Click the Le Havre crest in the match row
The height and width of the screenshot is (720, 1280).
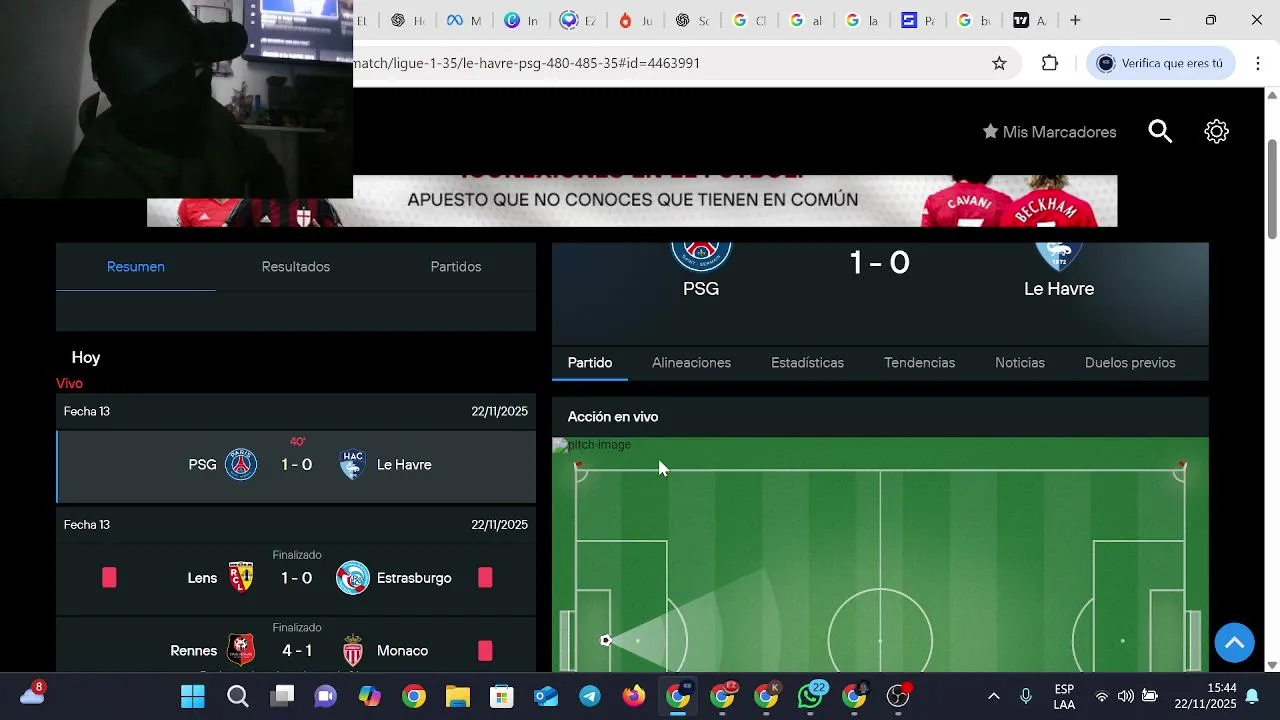[x=352, y=464]
